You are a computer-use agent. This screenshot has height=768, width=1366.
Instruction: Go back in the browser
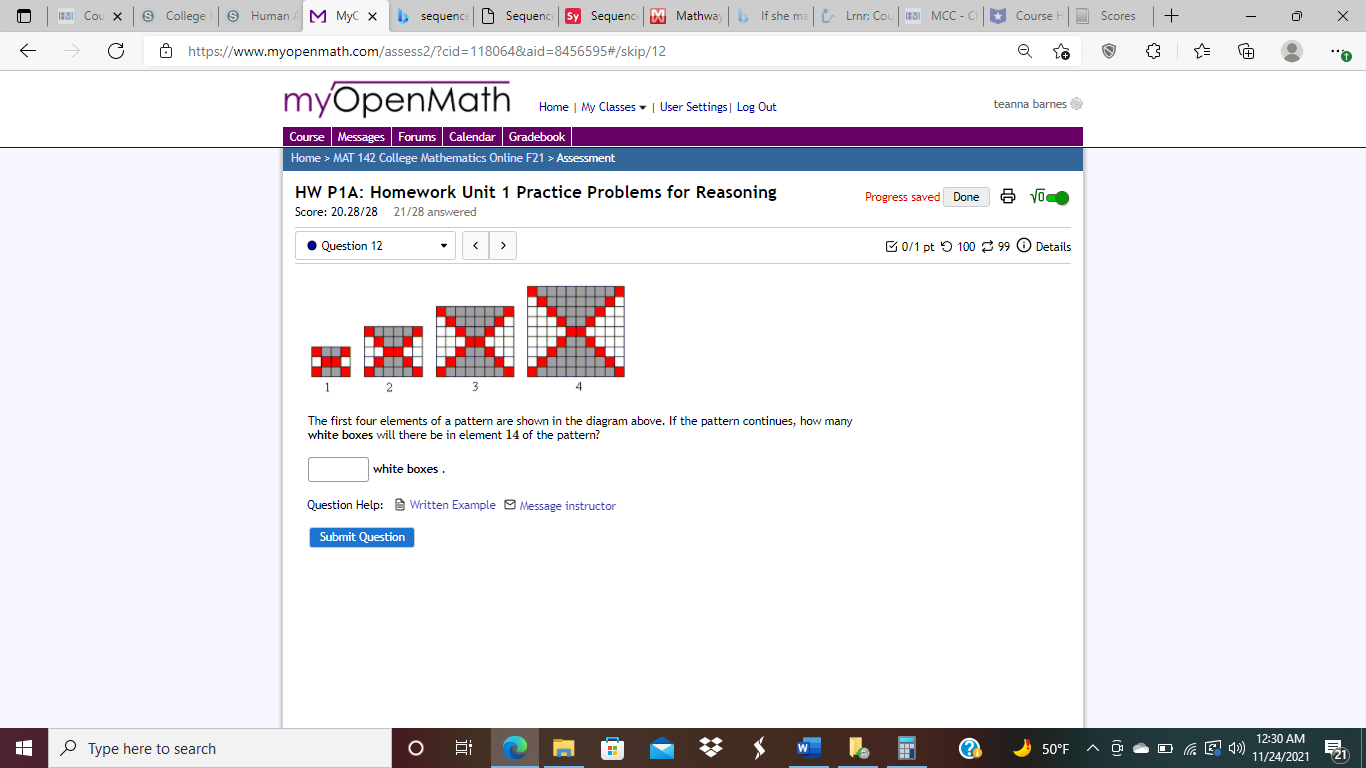coord(28,51)
